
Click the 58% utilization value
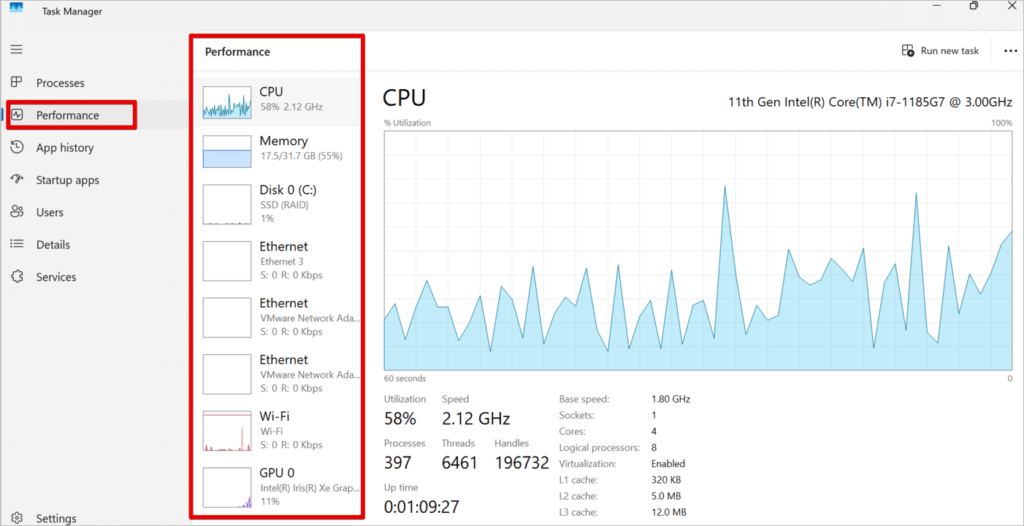click(400, 418)
